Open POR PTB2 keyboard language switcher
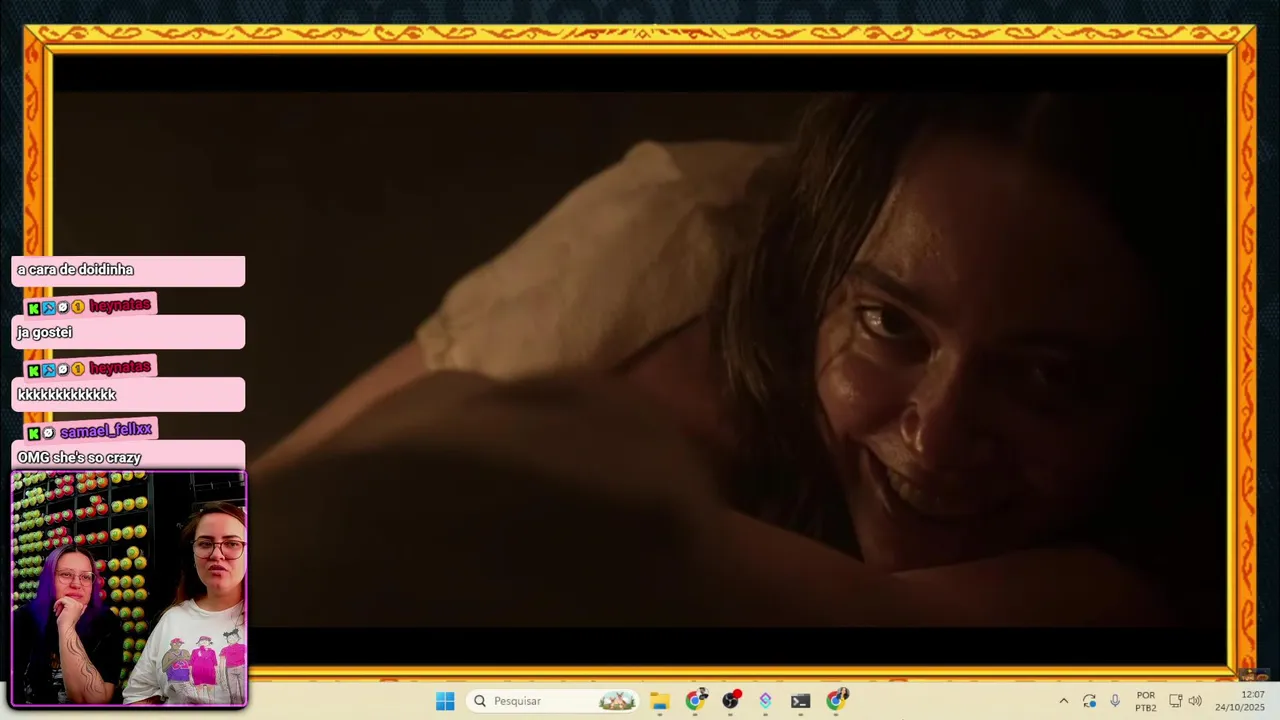 (x=1146, y=701)
